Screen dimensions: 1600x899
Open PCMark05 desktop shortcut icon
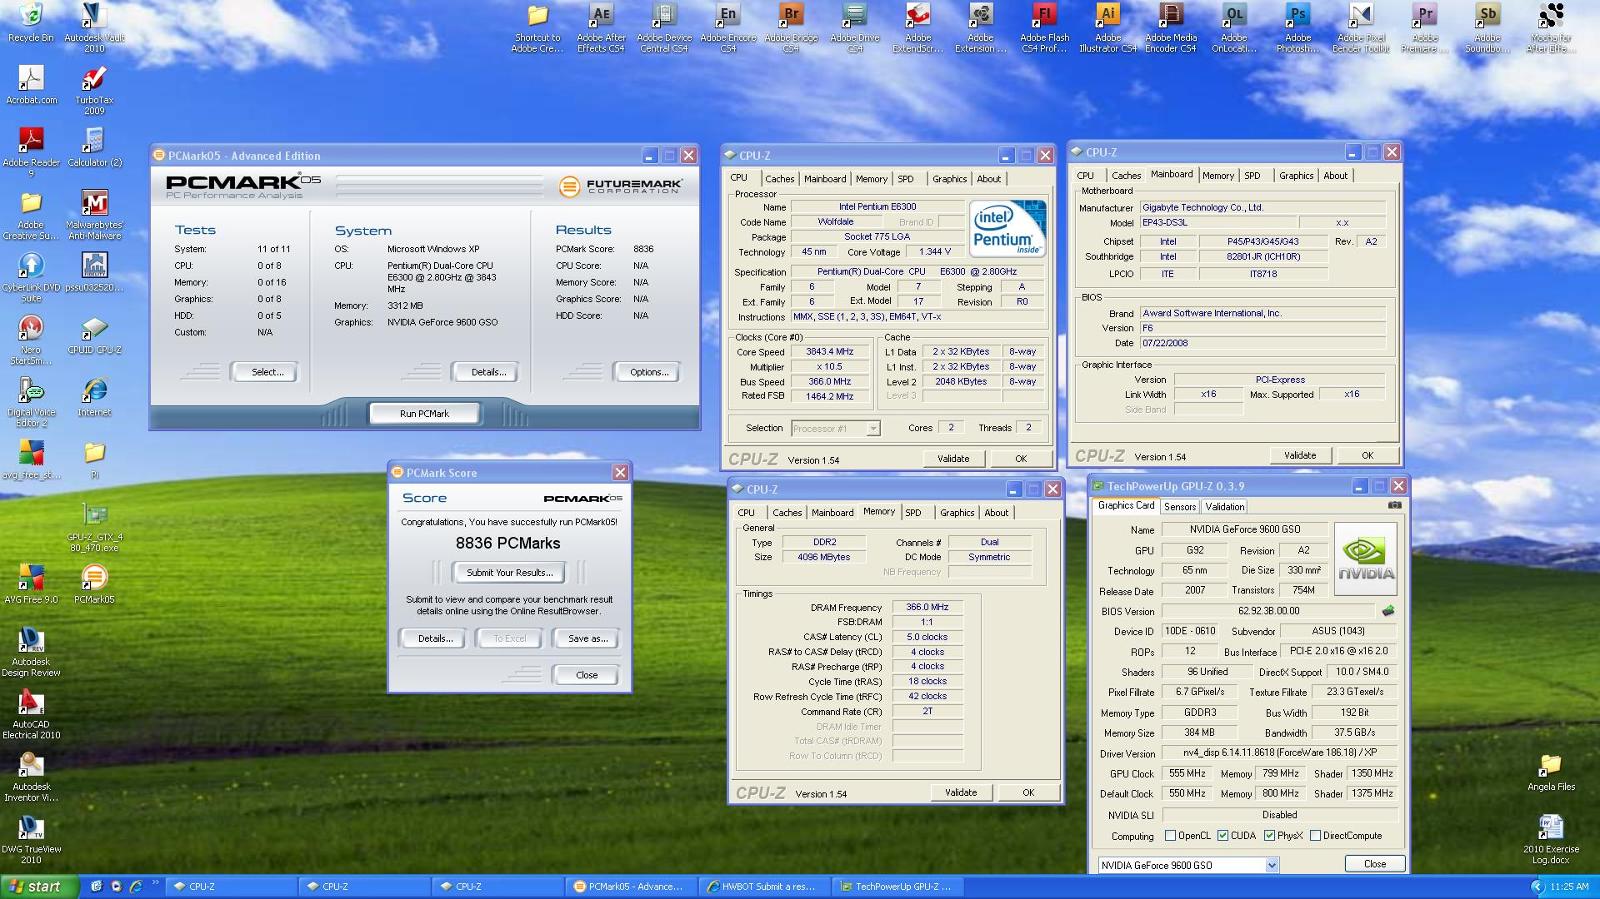coord(94,585)
